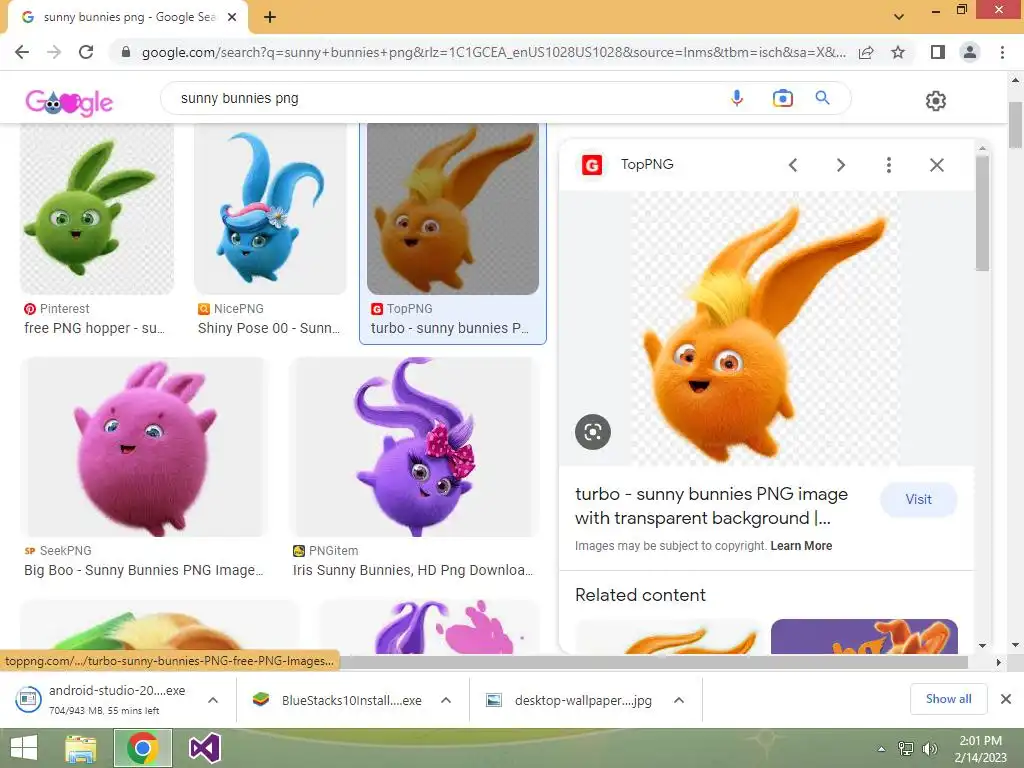This screenshot has height=768, width=1024.
Task: Click Chrome icon in taskbar
Action: [x=143, y=748]
